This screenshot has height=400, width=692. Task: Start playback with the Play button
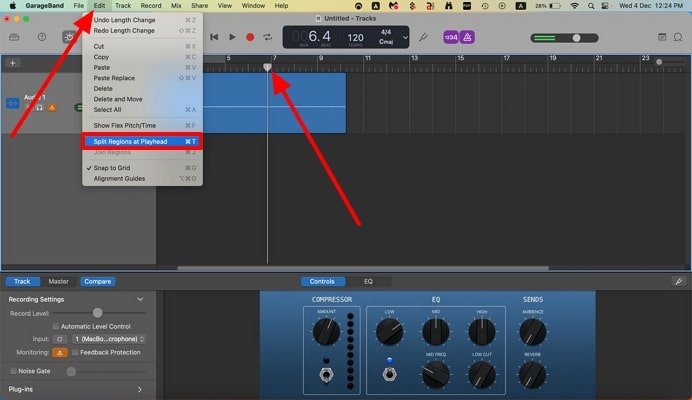232,37
